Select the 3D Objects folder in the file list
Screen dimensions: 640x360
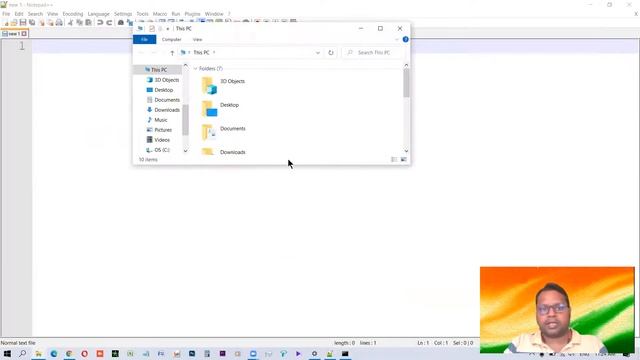pyautogui.click(x=223, y=84)
